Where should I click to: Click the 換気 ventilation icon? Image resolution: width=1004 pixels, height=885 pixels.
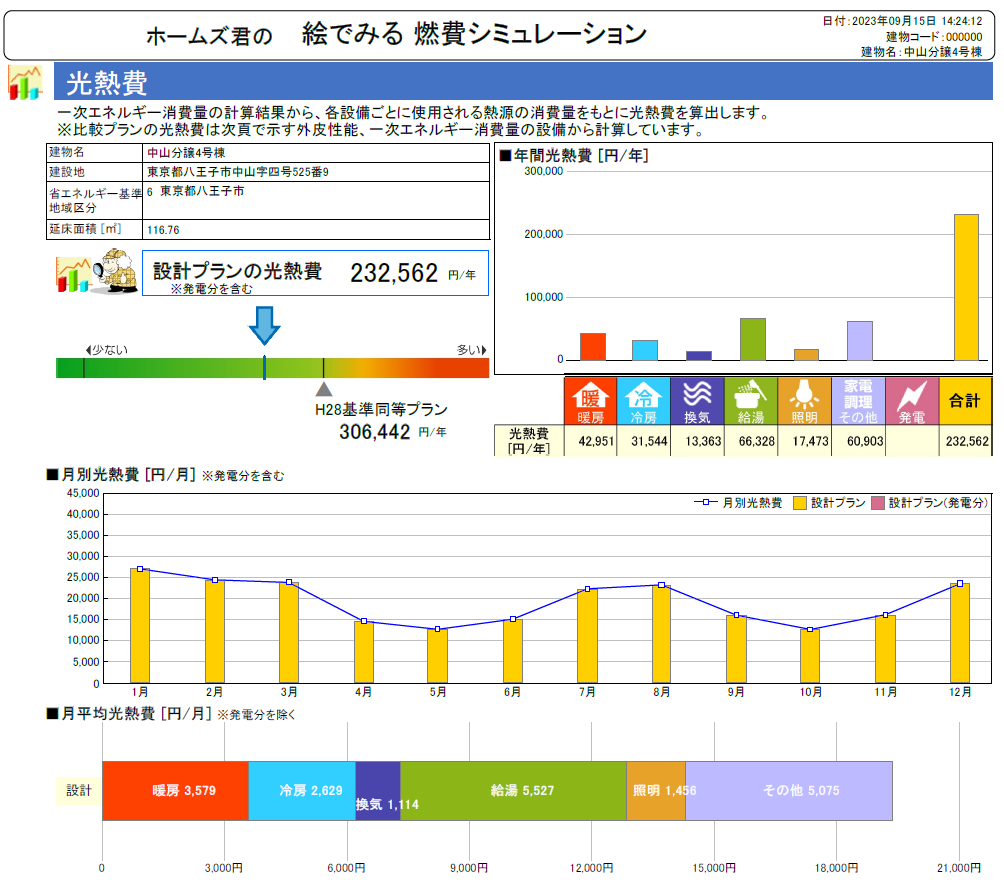tap(697, 400)
